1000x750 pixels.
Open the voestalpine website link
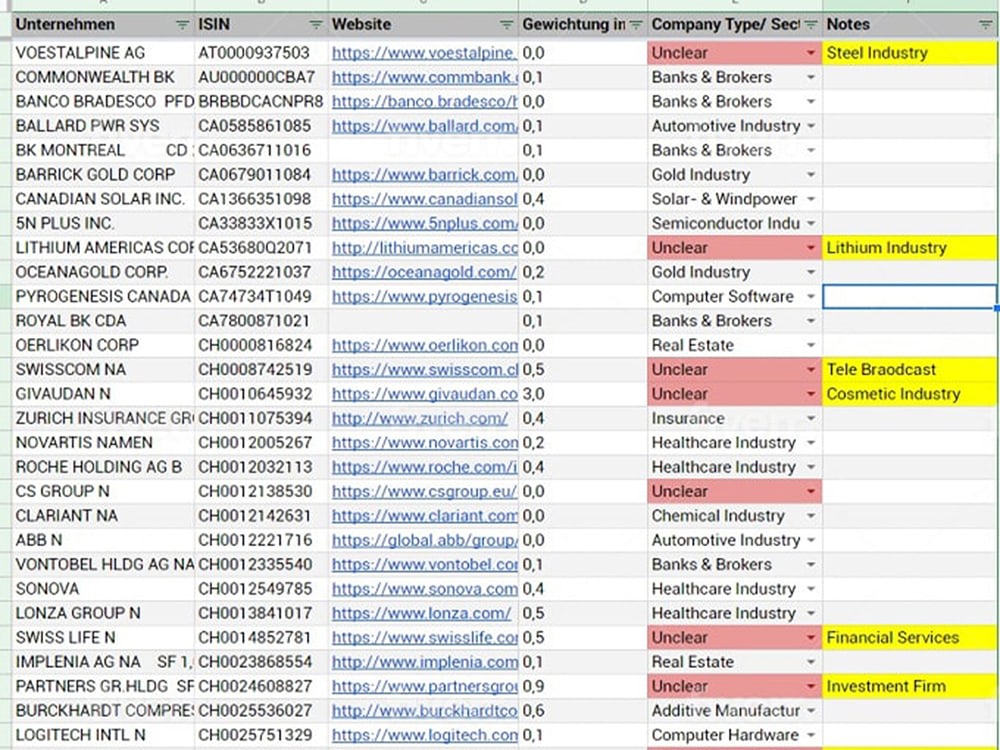(424, 53)
